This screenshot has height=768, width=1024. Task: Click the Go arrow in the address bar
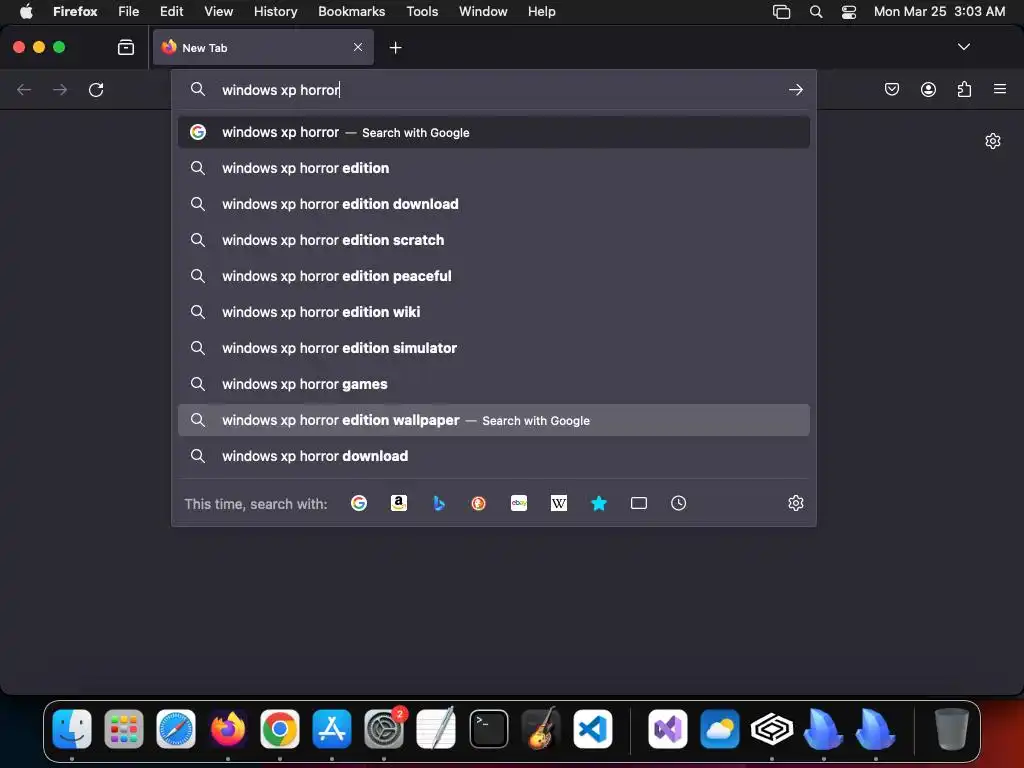pos(795,89)
